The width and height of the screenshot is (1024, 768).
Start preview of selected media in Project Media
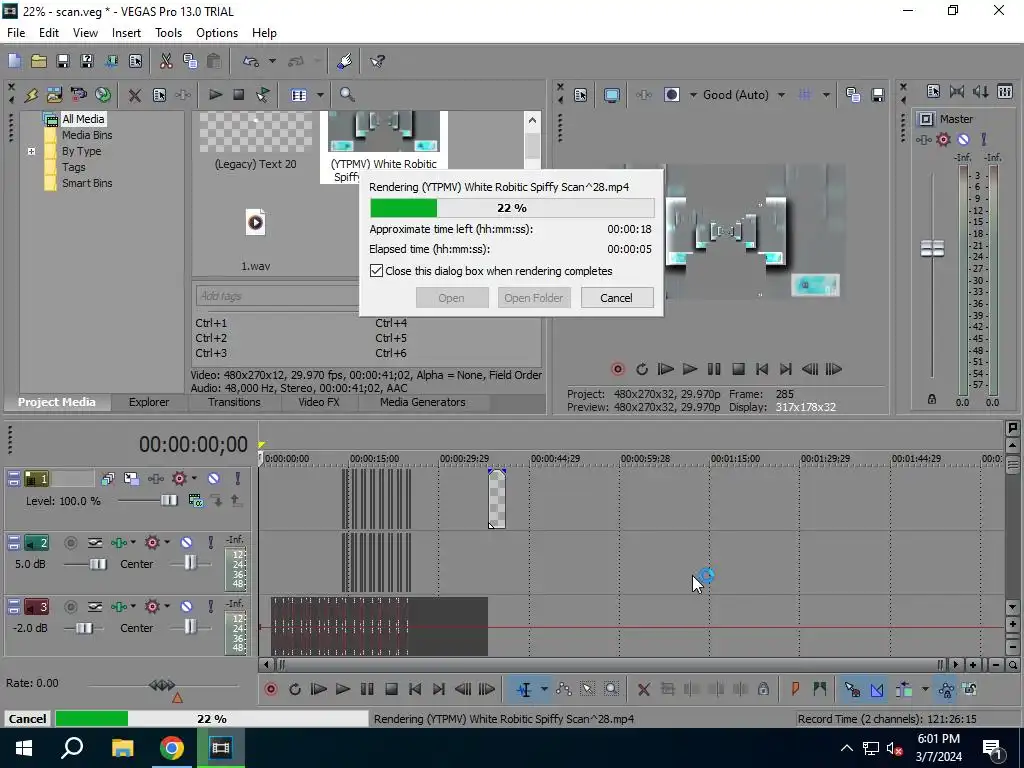[x=215, y=95]
